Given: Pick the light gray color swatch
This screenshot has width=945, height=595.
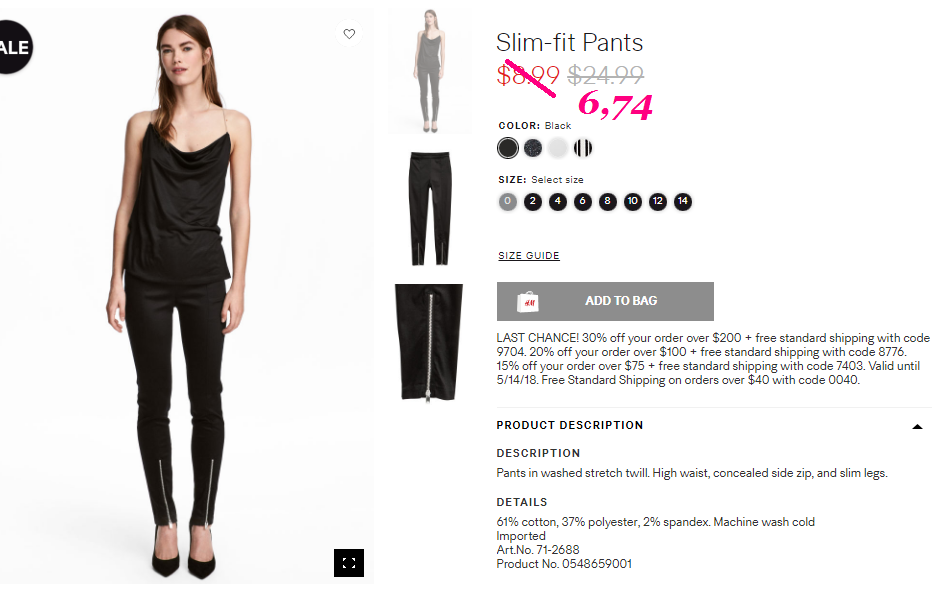Looking at the screenshot, I should [x=558, y=148].
